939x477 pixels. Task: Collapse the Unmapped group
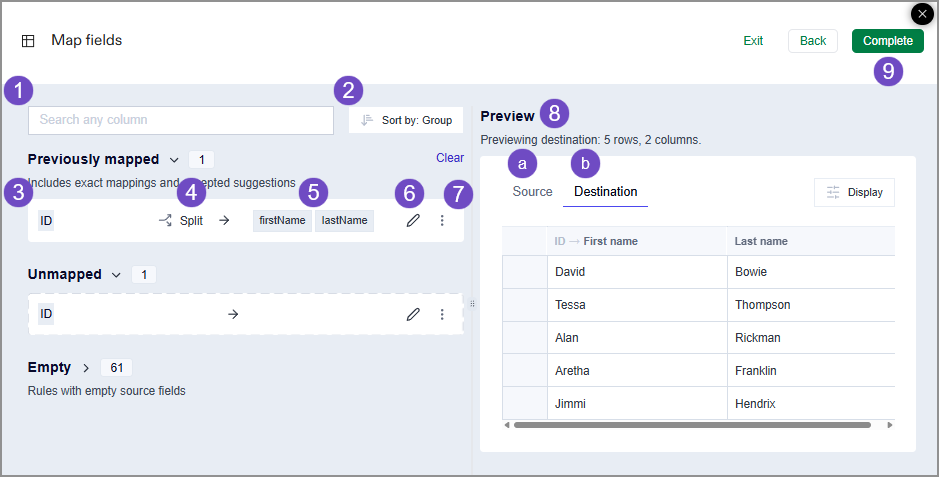click(117, 275)
